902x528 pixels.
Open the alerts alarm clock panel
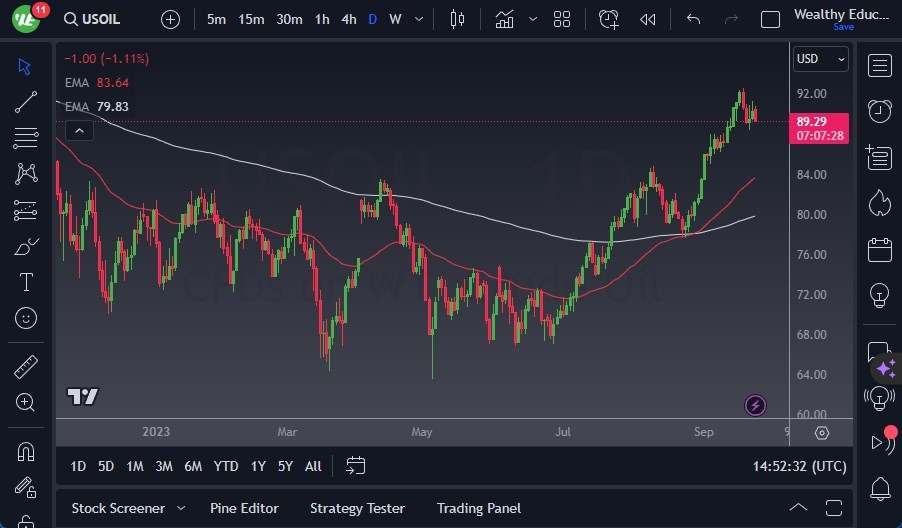(880, 111)
